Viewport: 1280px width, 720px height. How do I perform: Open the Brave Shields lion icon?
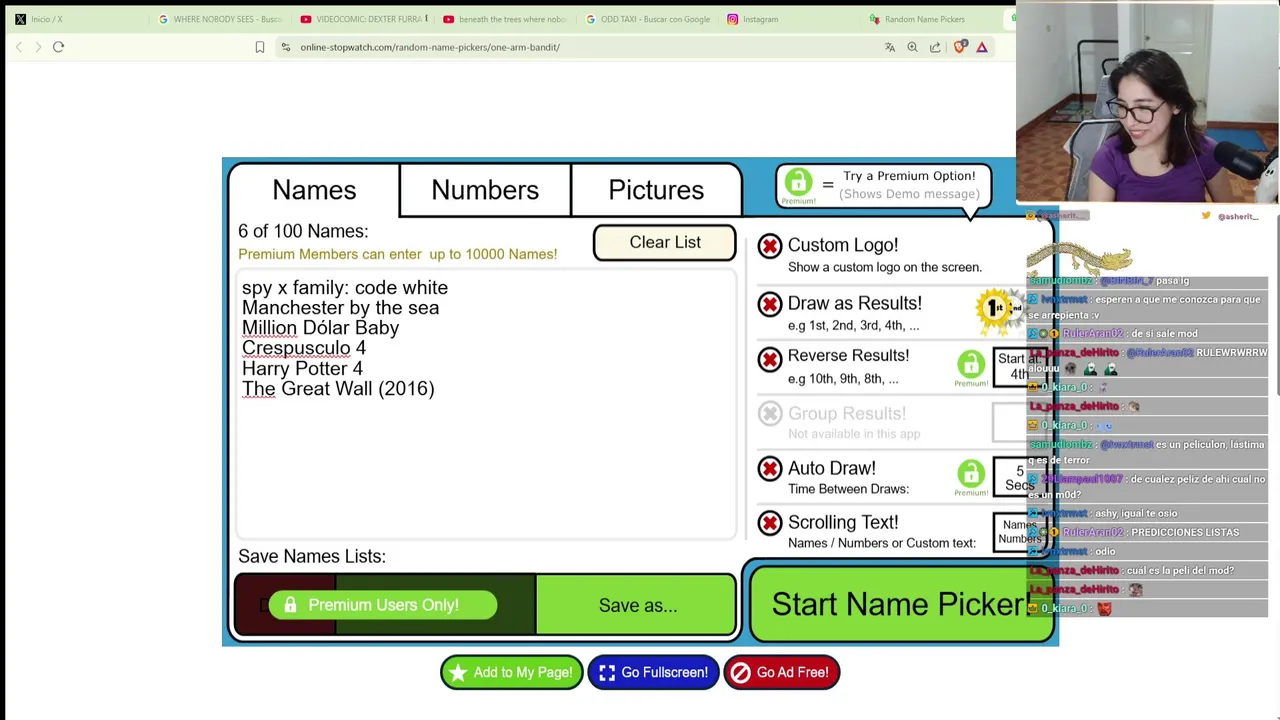pyautogui.click(x=960, y=47)
